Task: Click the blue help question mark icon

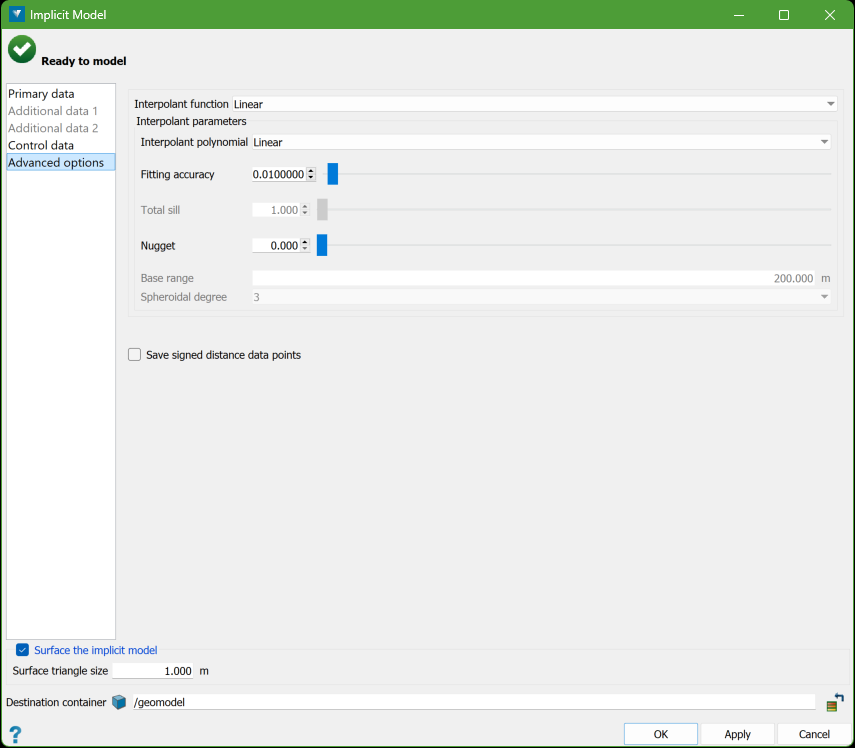Action: click(15, 735)
